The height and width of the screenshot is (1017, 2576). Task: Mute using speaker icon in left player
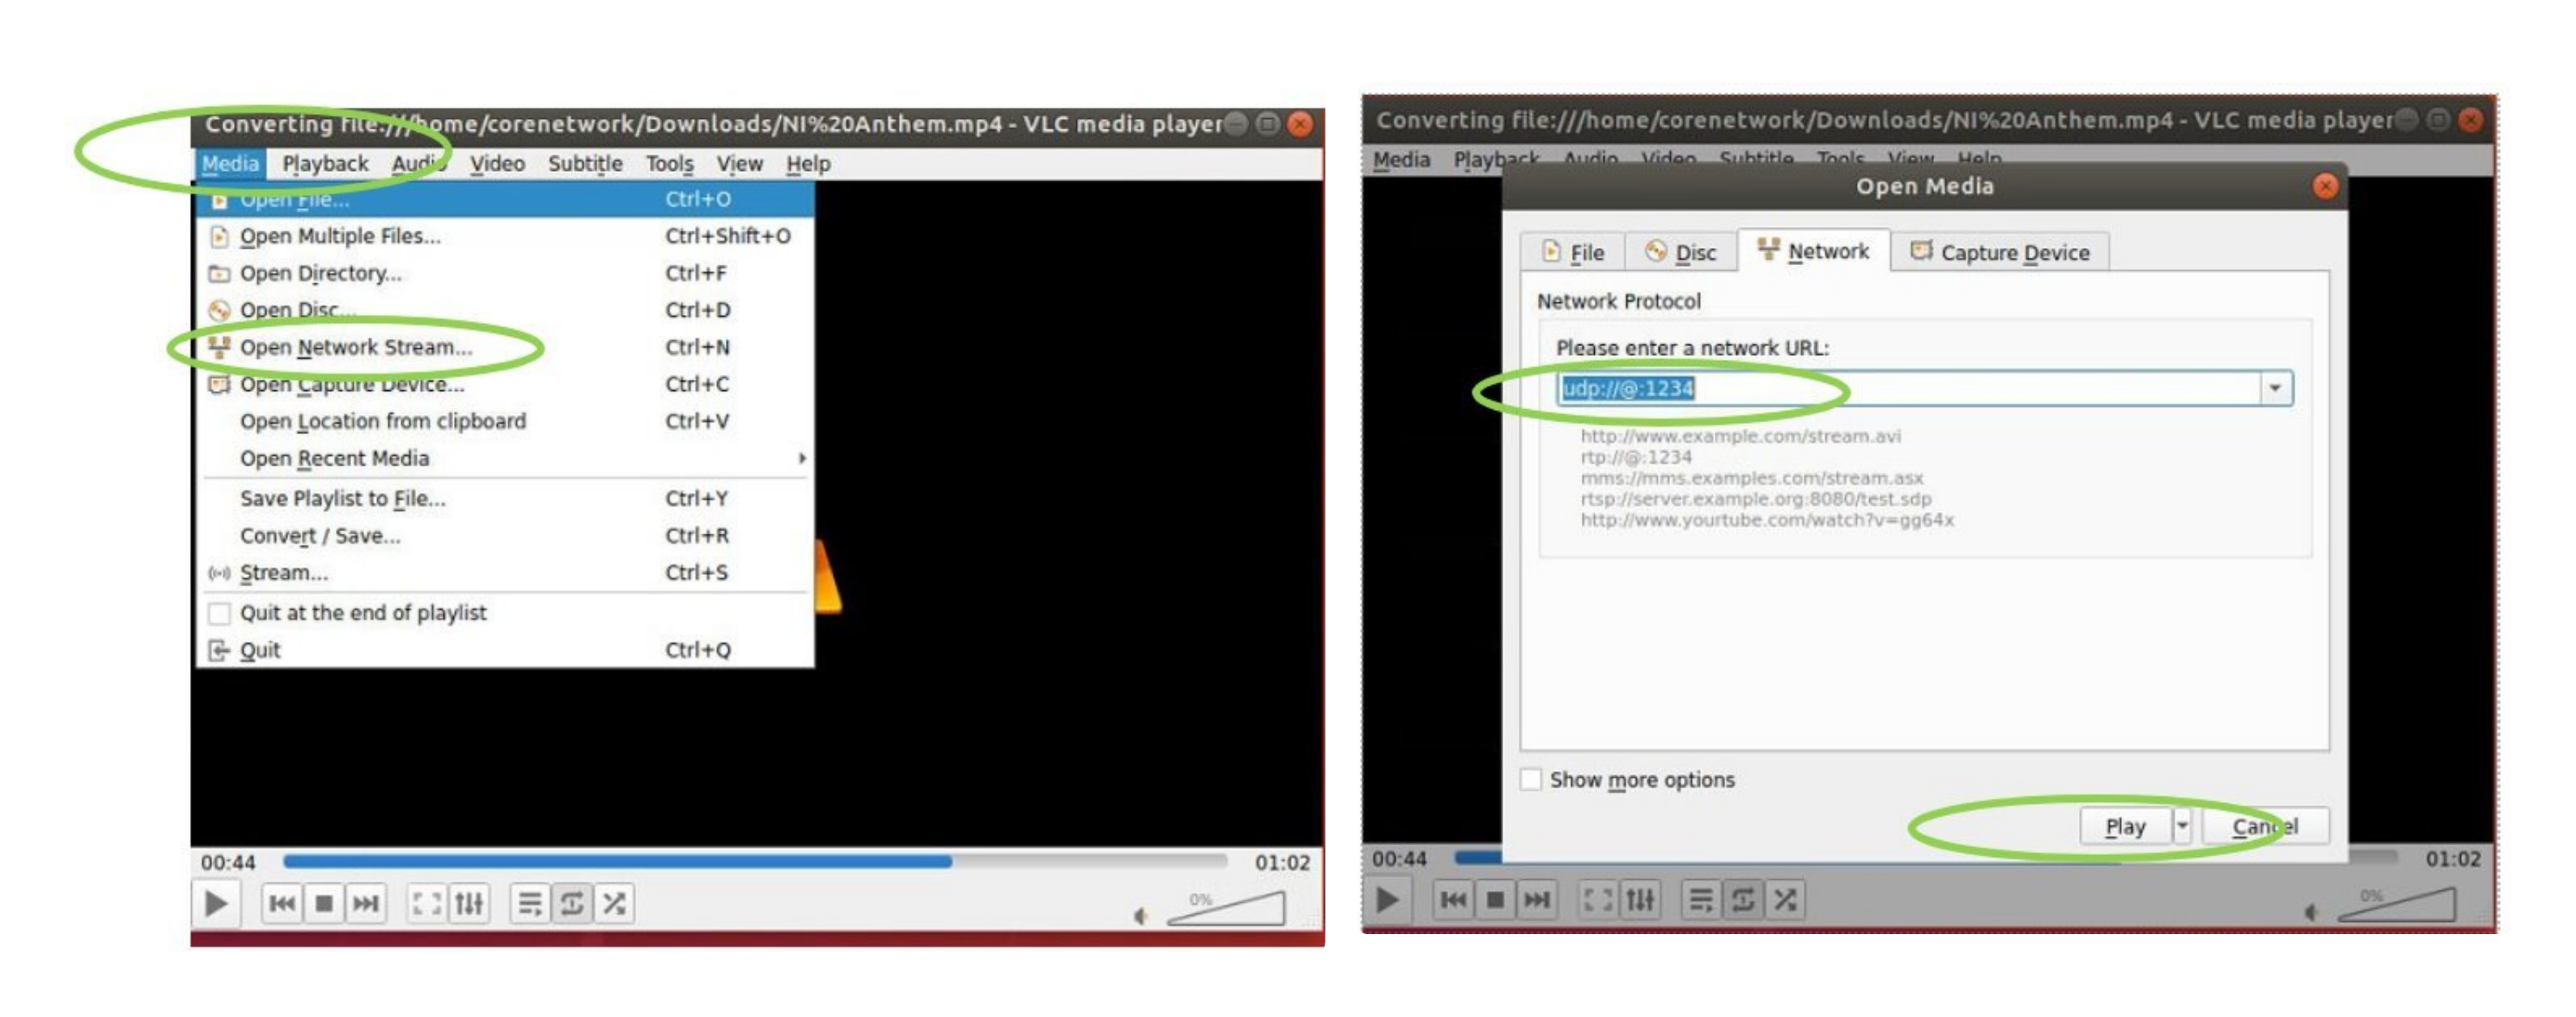1140,915
